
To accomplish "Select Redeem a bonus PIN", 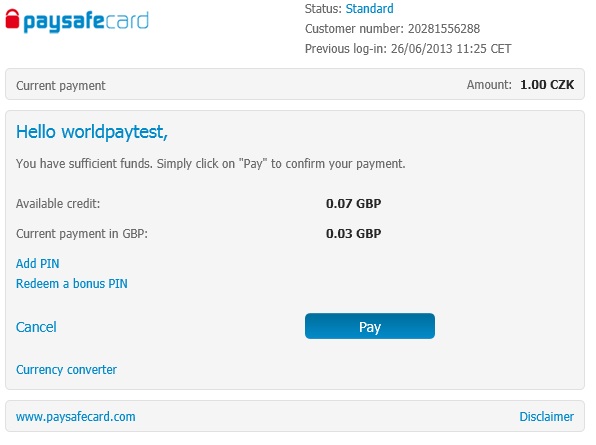I will point(72,283).
